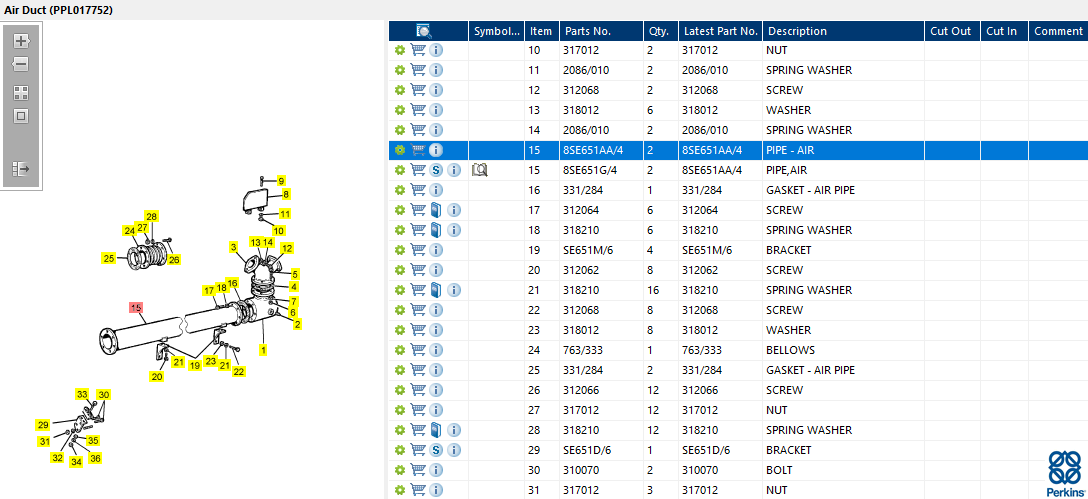The width and height of the screenshot is (1088, 499).
Task: Select callout 36 on the diagram
Action: (95, 458)
